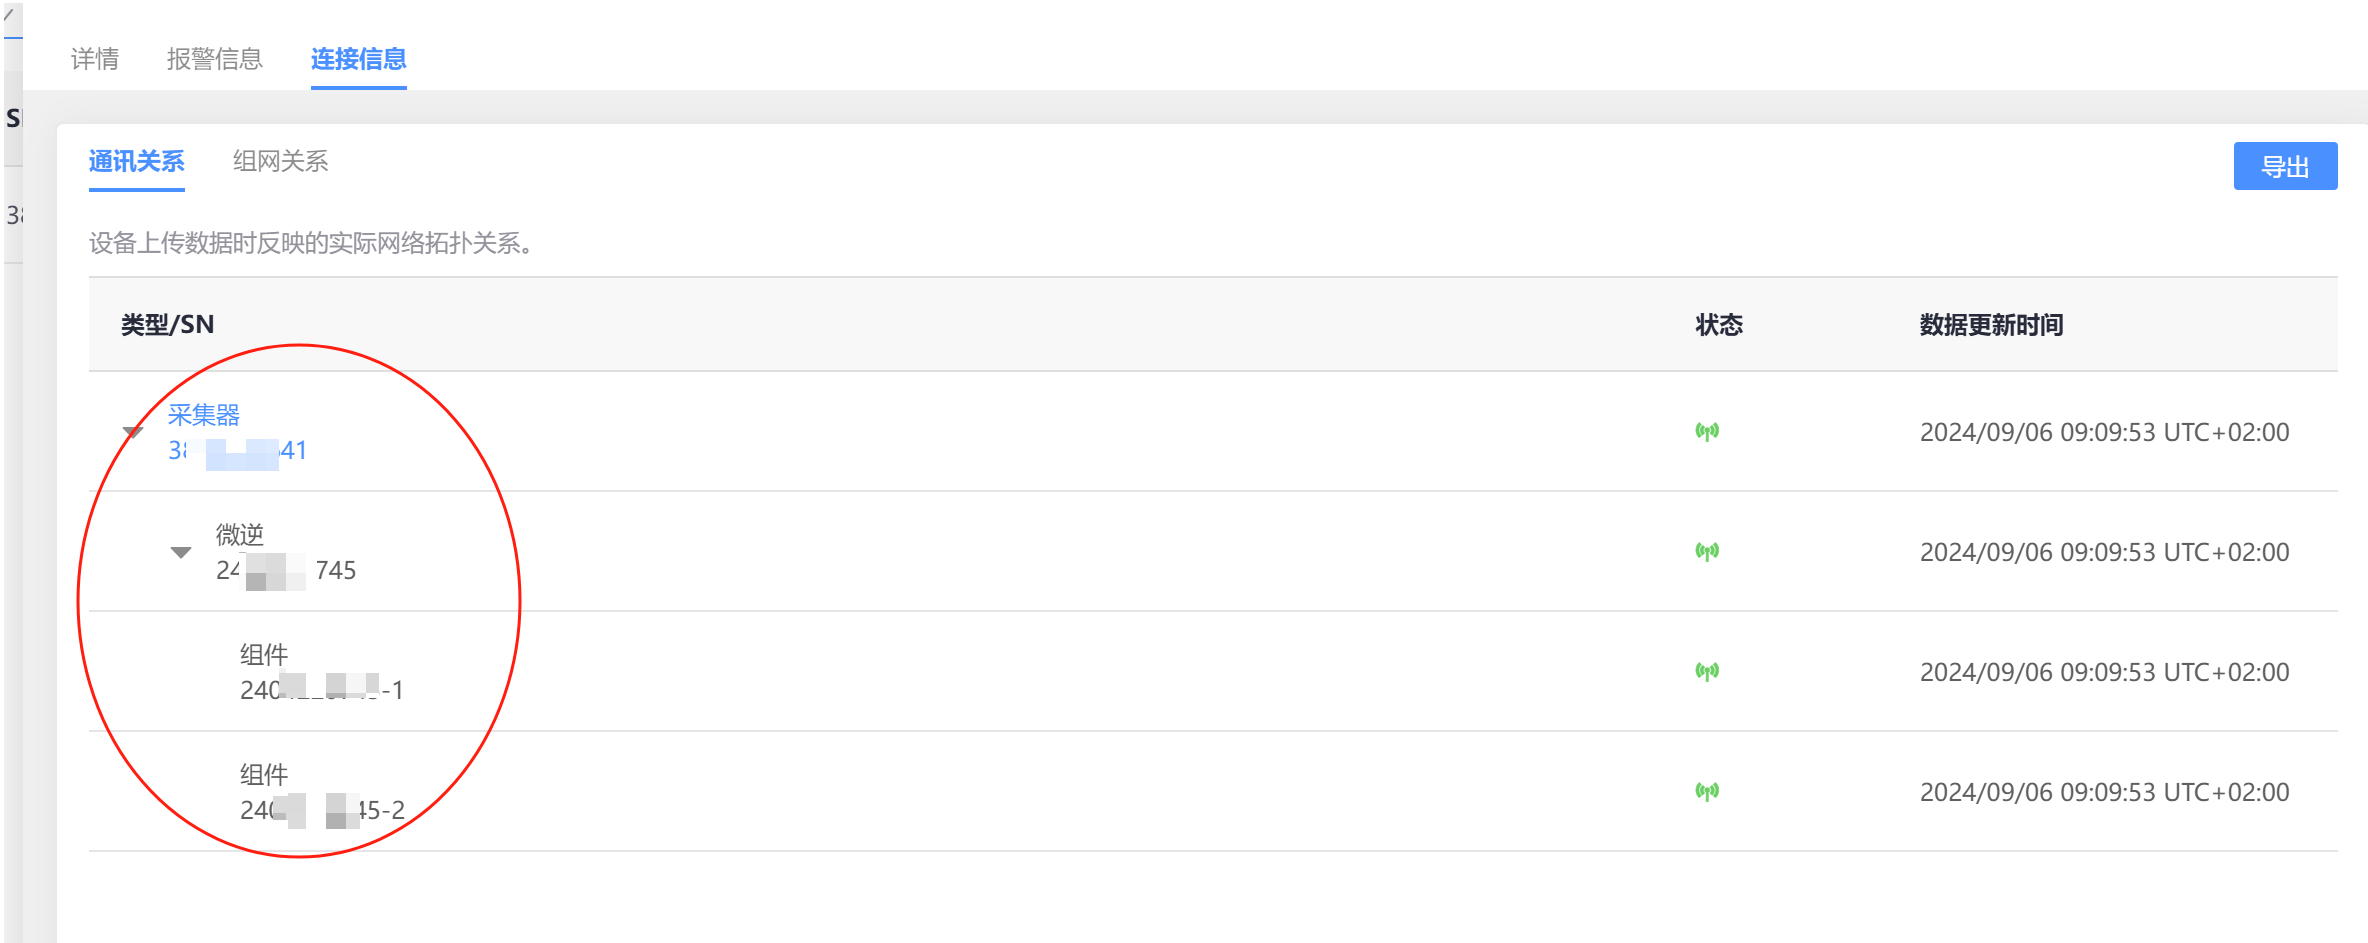This screenshot has width=2368, height=943.
Task: Click the 类型/SN column header
Action: [x=167, y=325]
